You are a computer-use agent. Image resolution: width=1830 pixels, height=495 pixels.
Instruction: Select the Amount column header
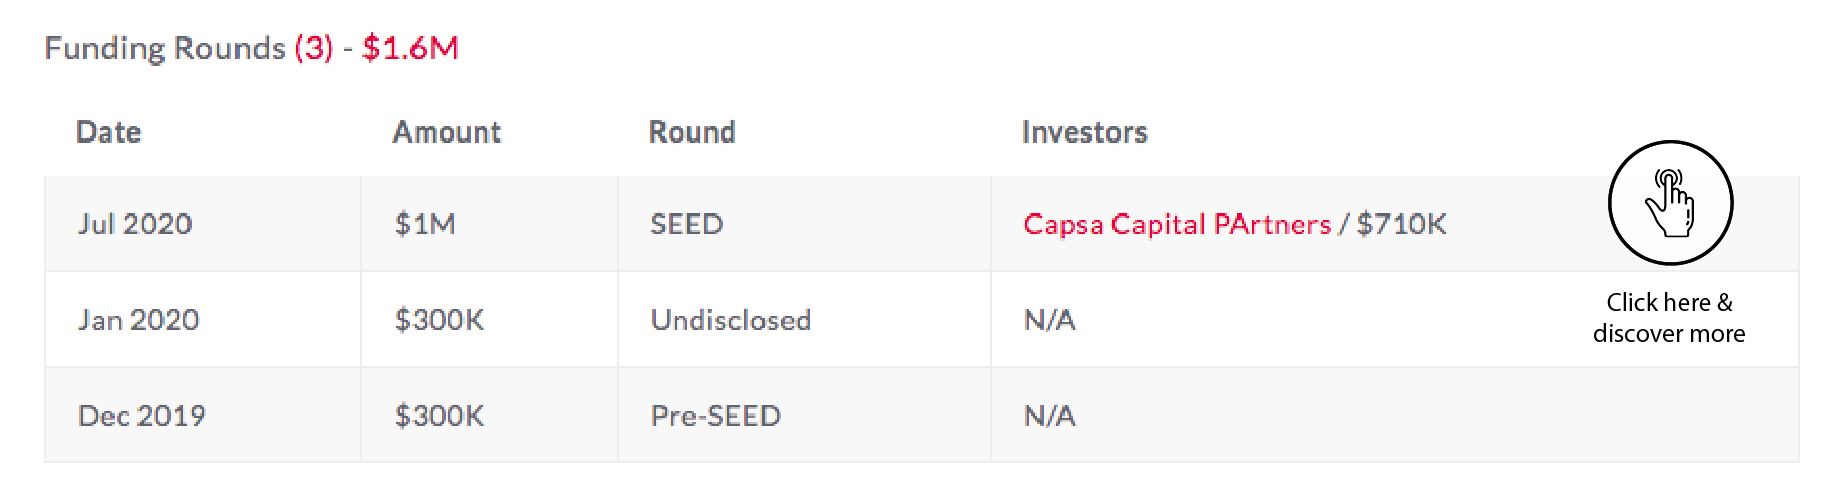coord(446,132)
